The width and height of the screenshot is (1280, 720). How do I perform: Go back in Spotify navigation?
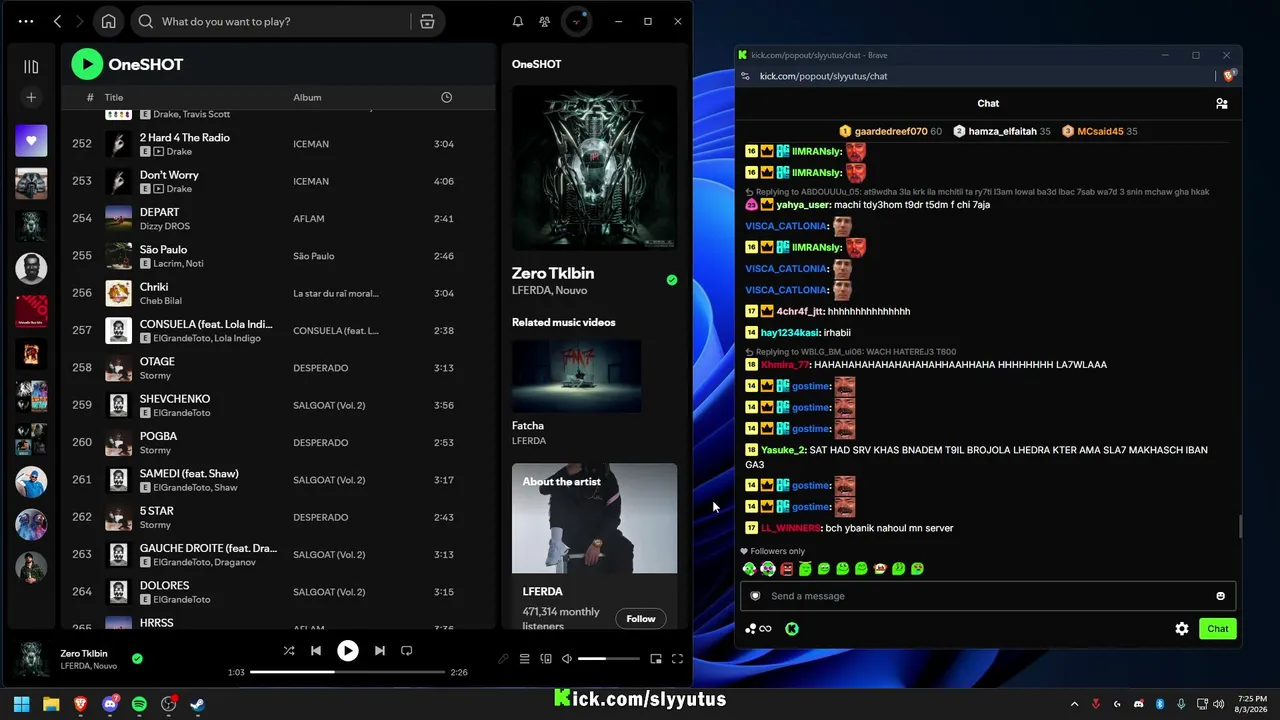click(x=57, y=21)
